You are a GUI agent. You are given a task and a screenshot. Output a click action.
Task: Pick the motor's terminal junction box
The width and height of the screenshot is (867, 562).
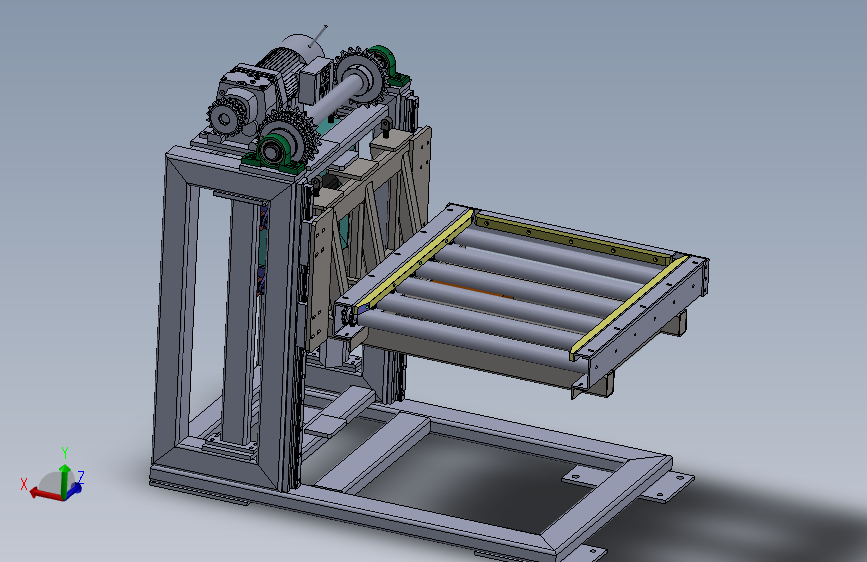point(315,80)
